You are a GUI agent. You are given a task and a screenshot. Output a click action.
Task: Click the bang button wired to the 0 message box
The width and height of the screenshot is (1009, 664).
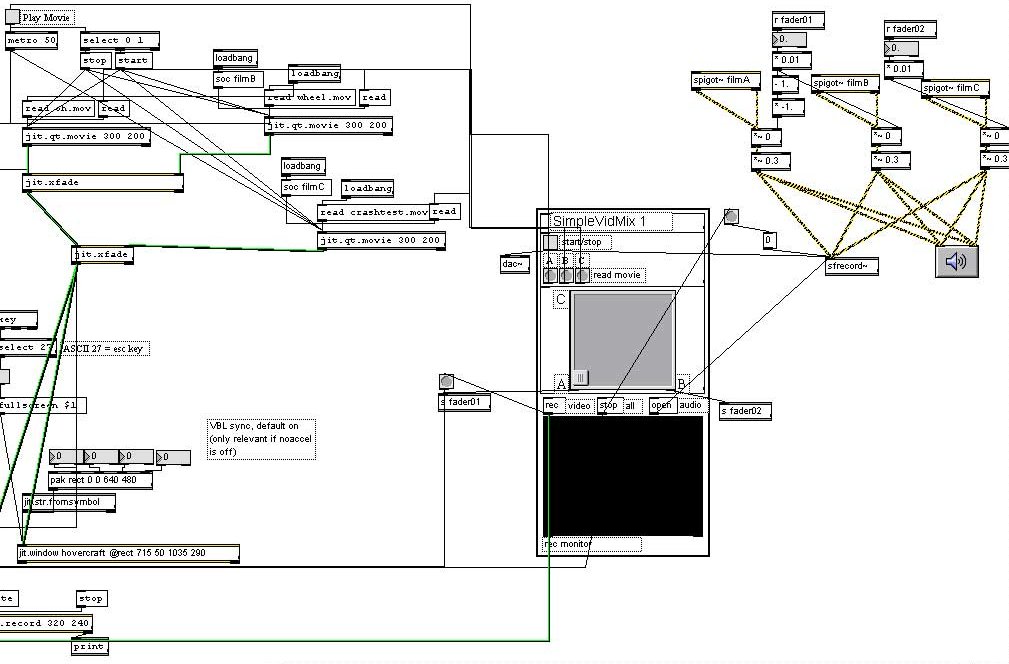click(x=731, y=216)
